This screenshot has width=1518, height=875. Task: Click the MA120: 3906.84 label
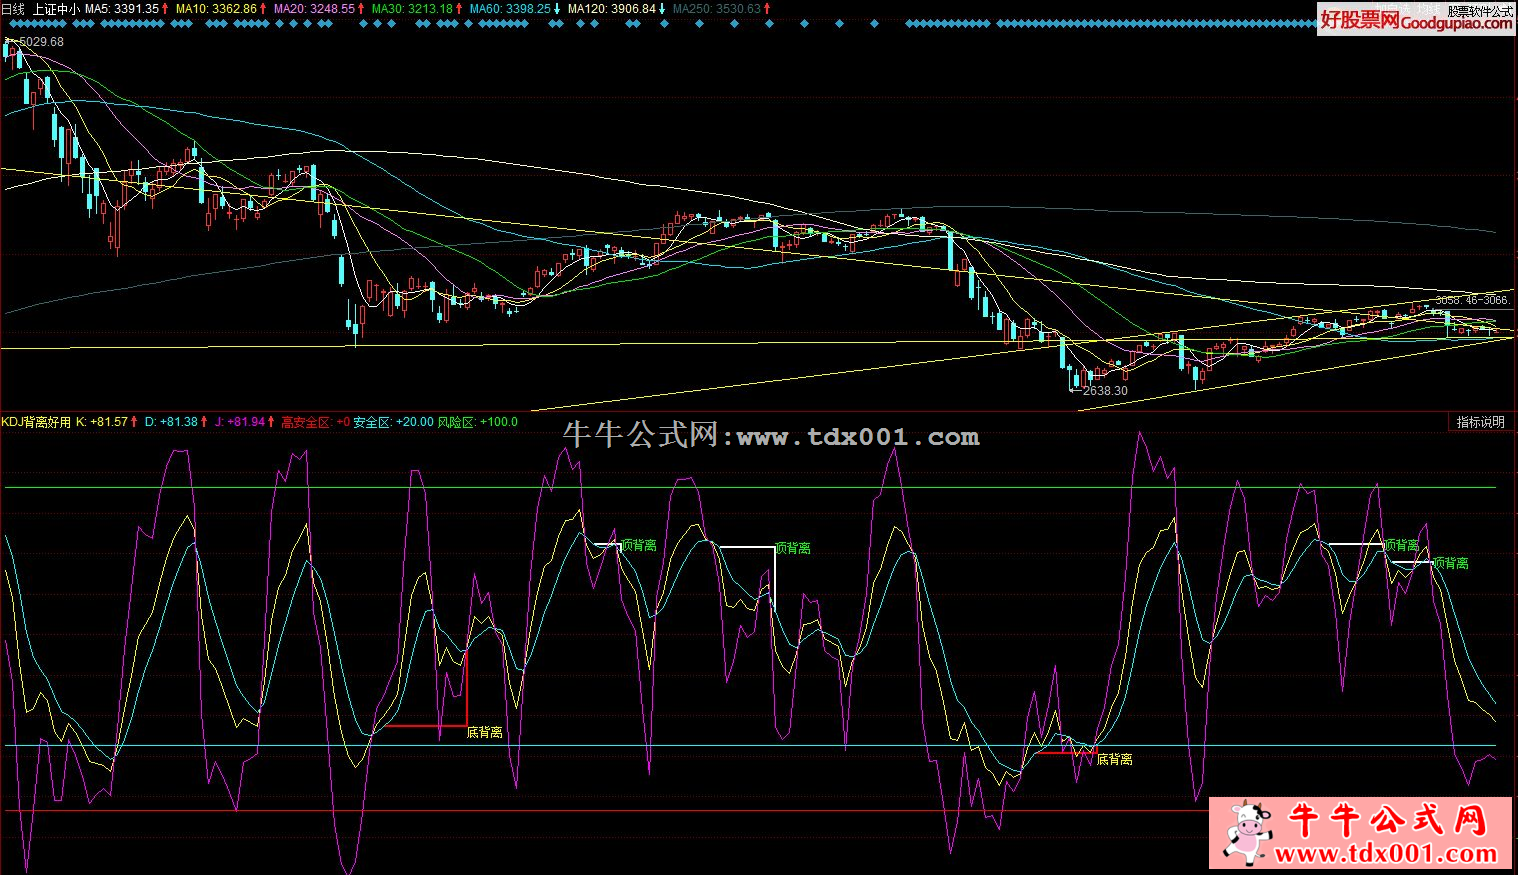click(x=612, y=8)
